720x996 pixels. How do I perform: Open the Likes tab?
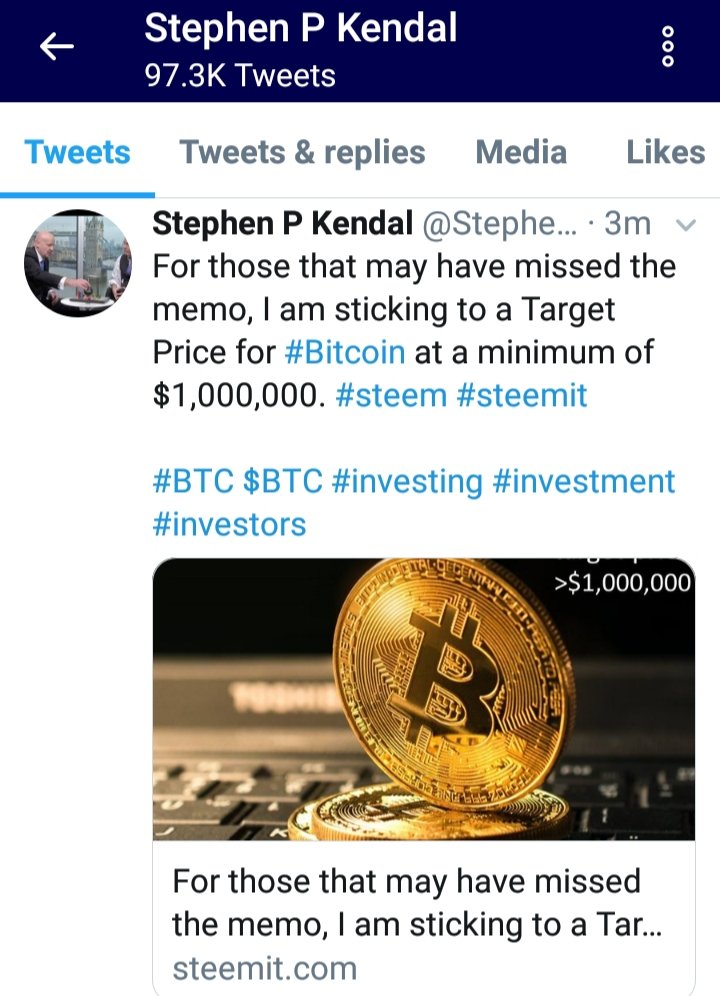[x=665, y=152]
